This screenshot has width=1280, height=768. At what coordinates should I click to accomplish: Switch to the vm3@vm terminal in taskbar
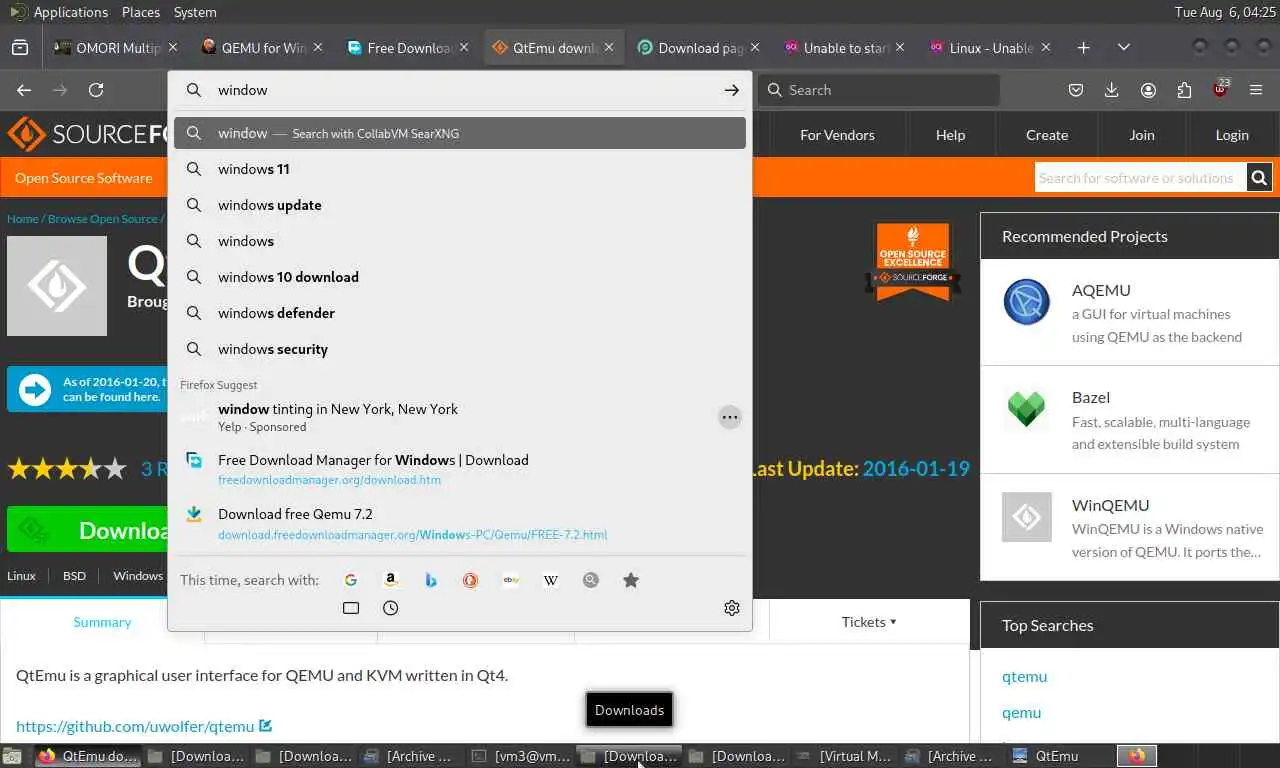click(522, 756)
